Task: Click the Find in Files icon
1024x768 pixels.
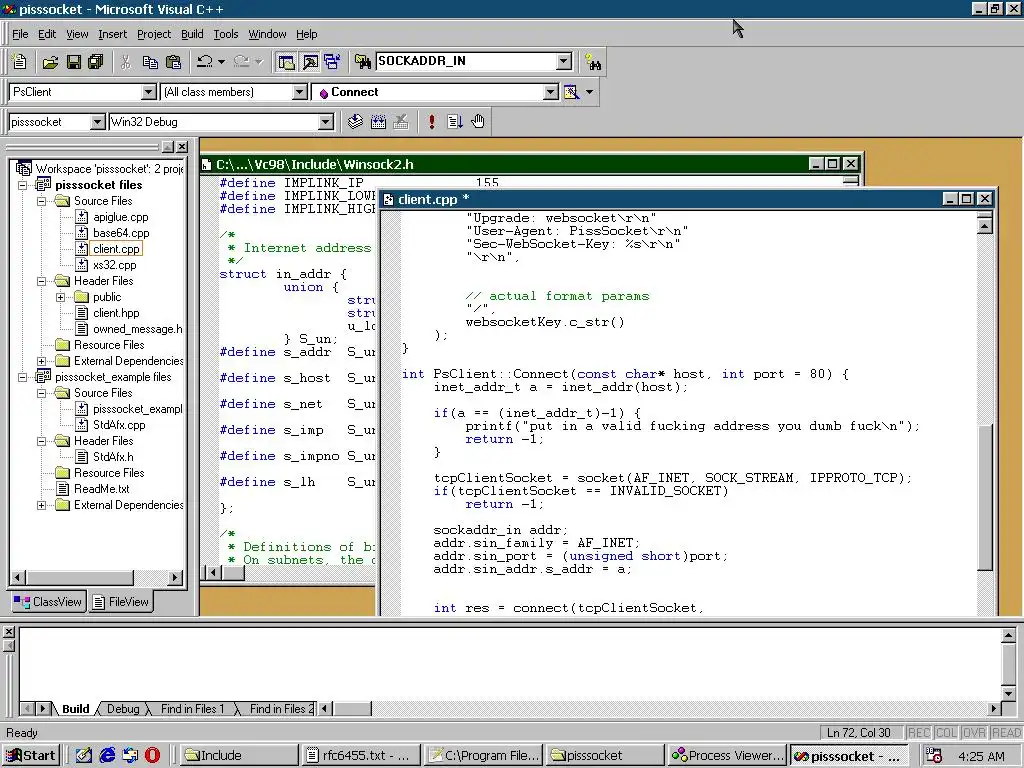Action: [362, 61]
